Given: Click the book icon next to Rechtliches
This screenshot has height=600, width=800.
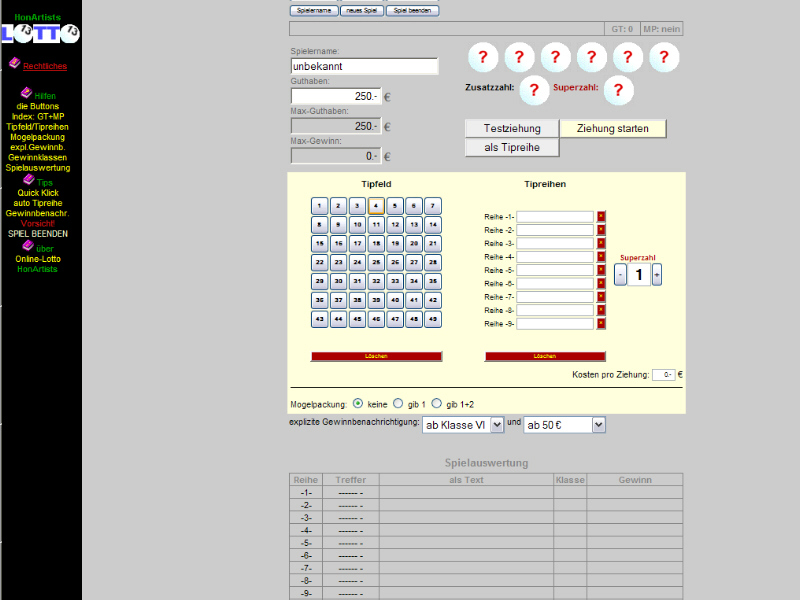Looking at the screenshot, I should 14,63.
